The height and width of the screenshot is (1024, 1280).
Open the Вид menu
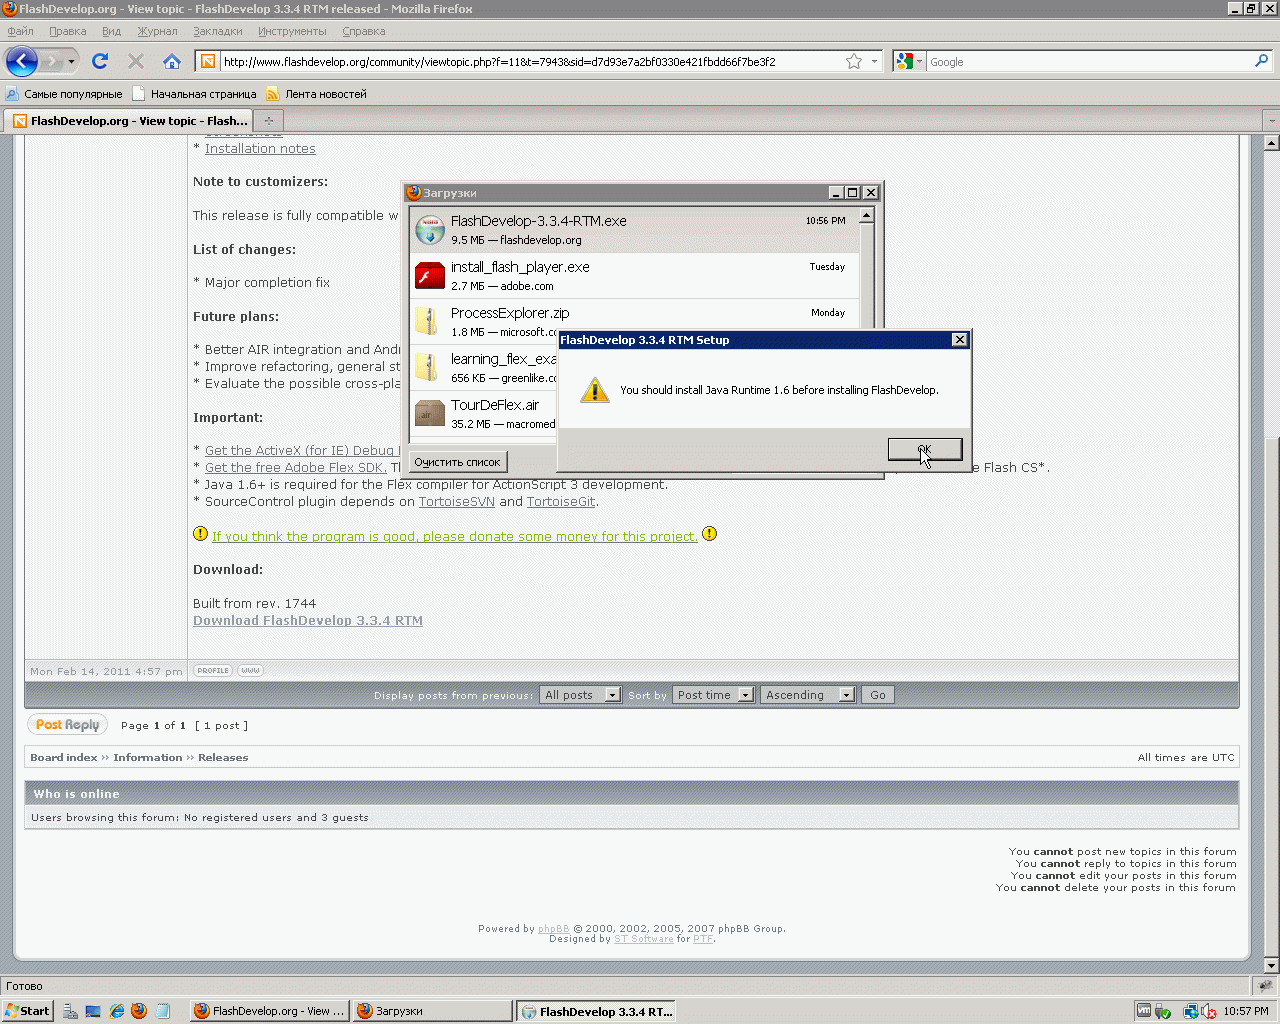tap(111, 31)
